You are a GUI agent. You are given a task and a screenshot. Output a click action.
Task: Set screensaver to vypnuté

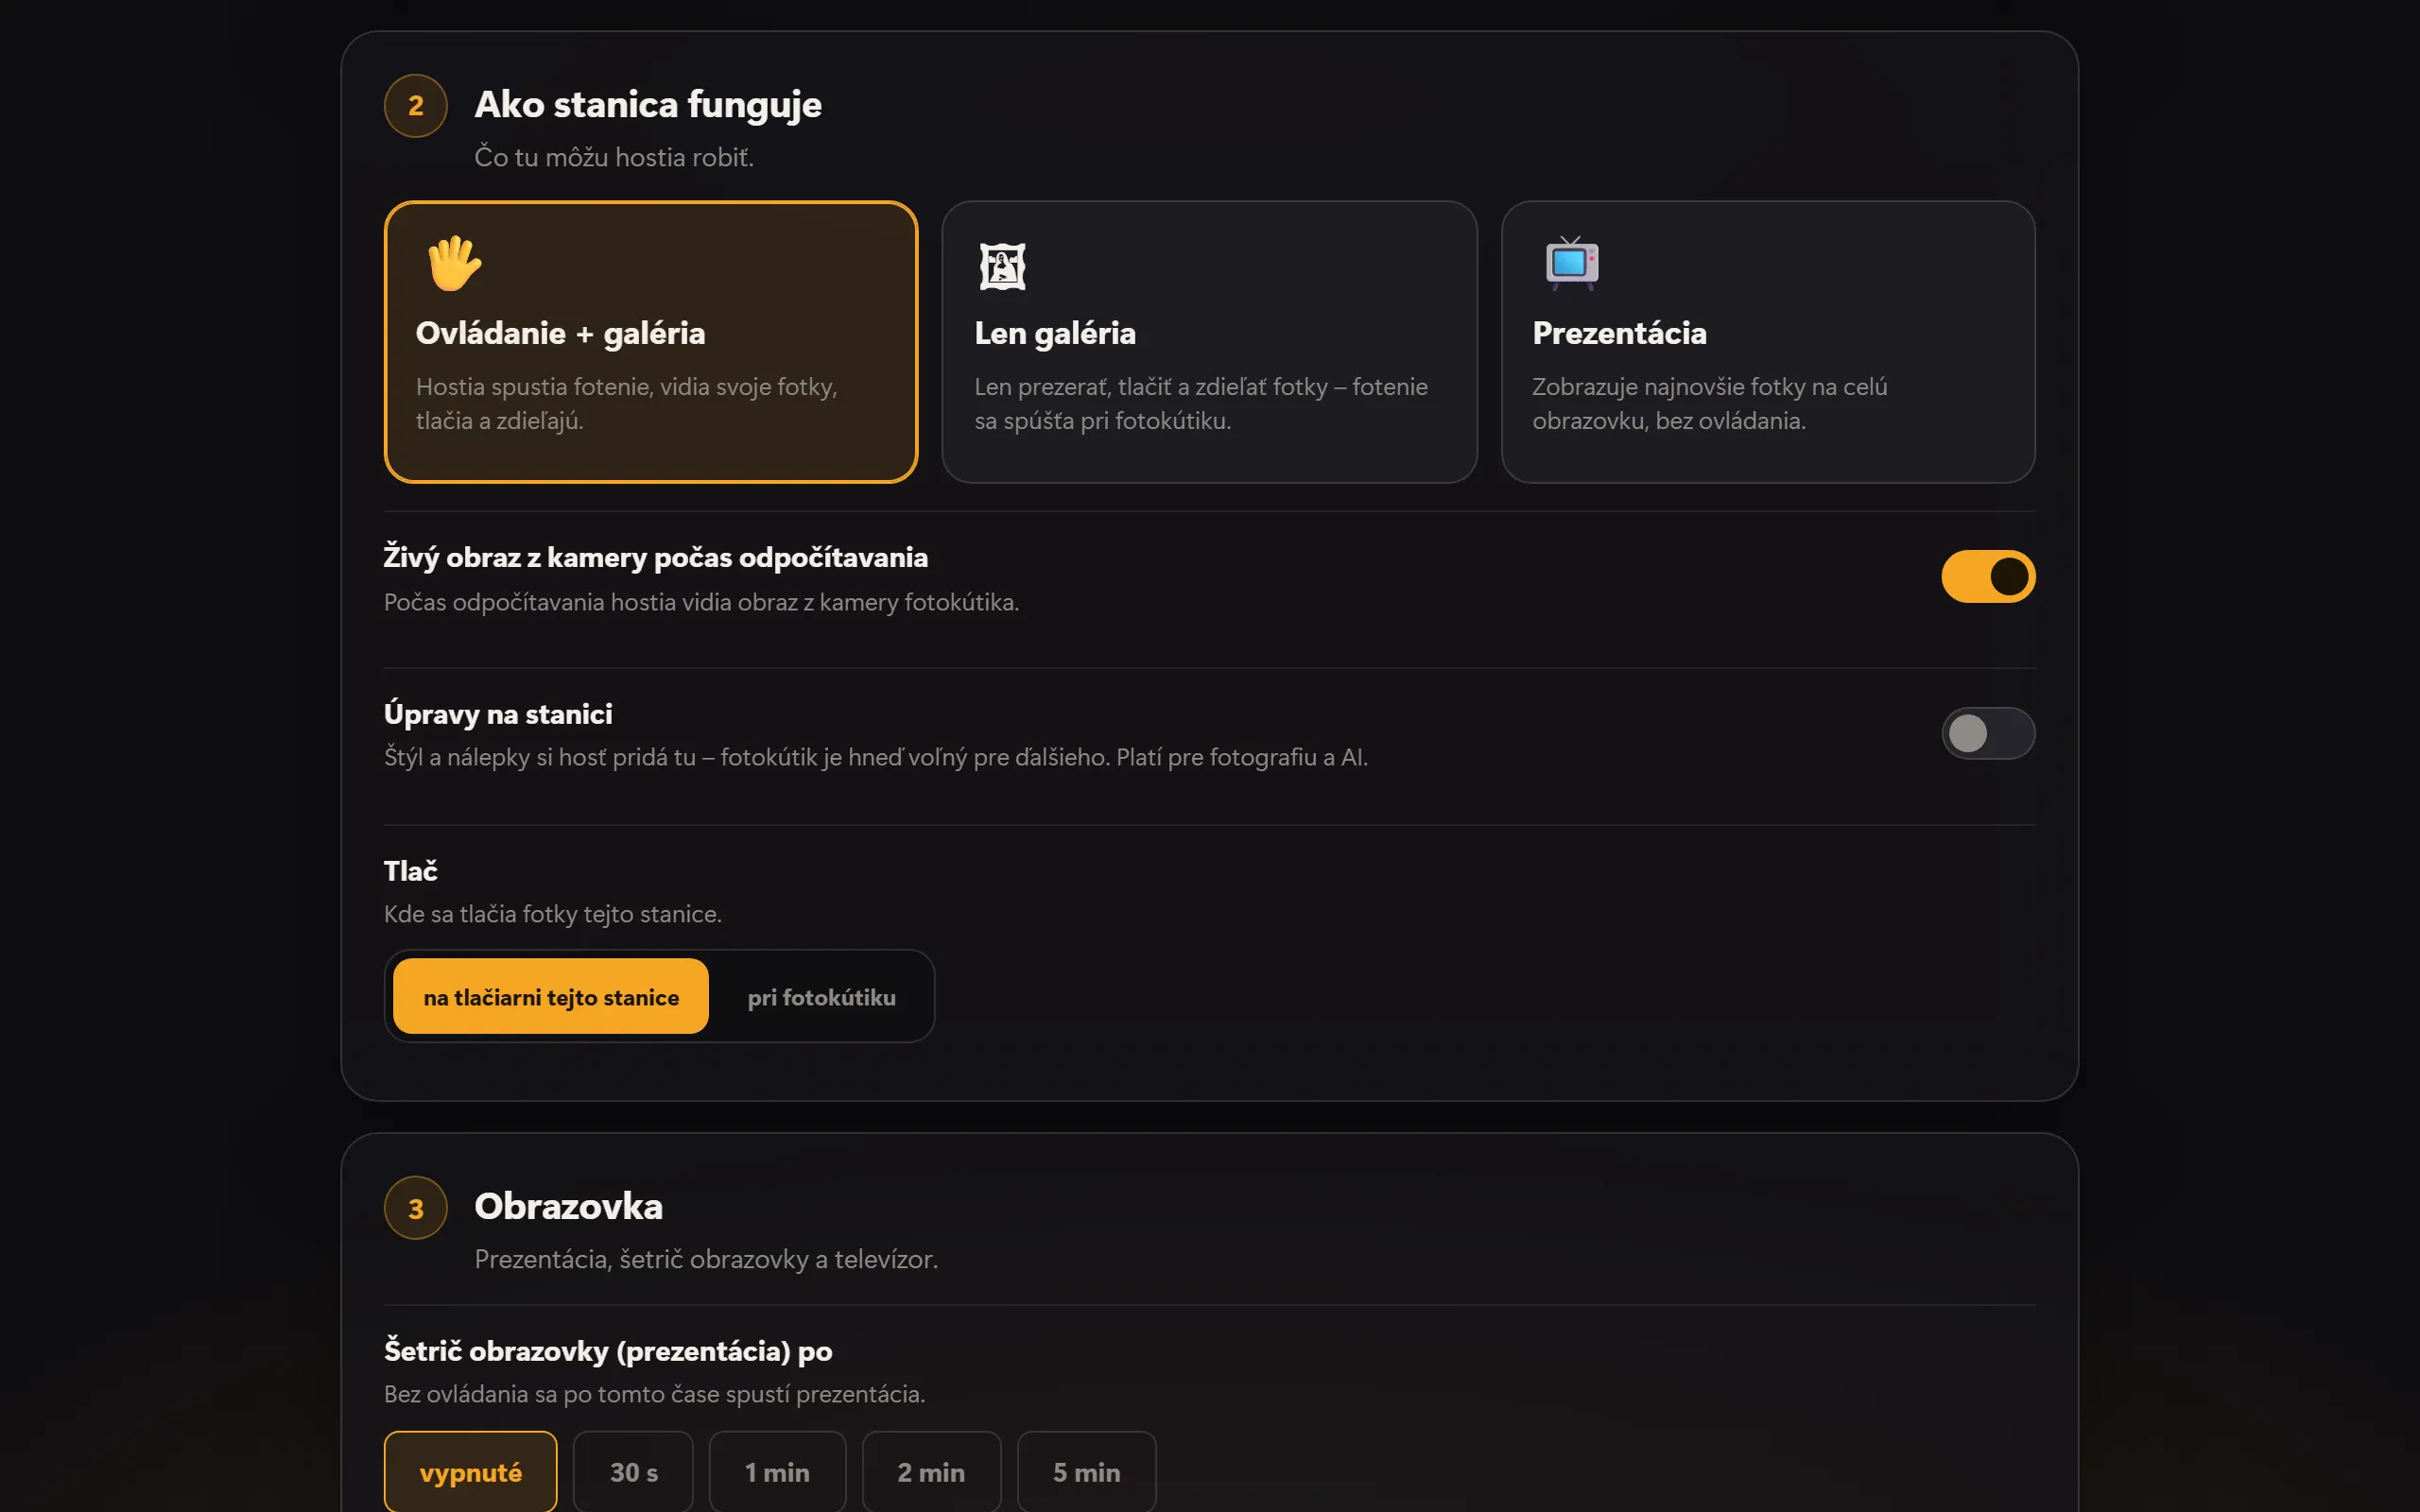click(x=470, y=1472)
